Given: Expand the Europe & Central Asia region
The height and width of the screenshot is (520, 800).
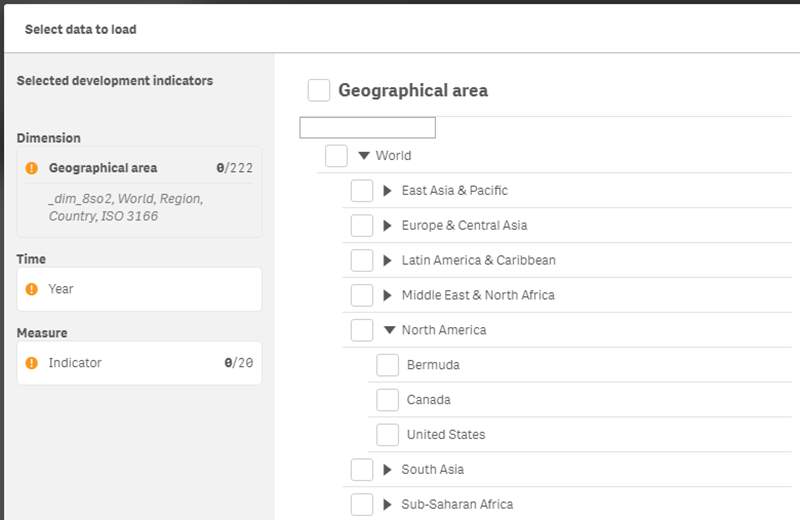Looking at the screenshot, I should point(388,226).
